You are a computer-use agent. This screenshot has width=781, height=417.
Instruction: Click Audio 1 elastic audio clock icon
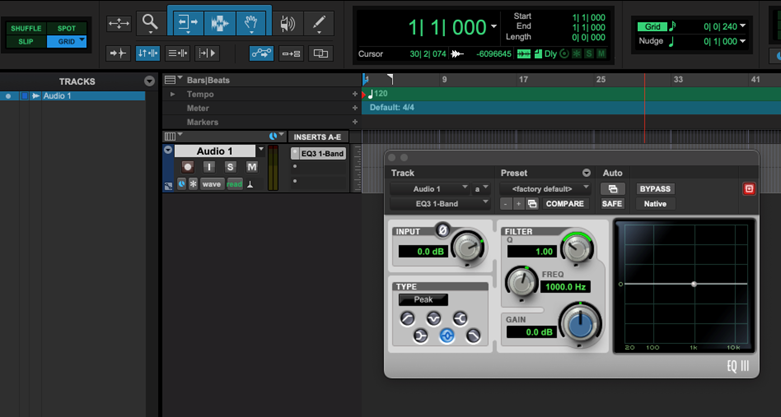point(181,184)
